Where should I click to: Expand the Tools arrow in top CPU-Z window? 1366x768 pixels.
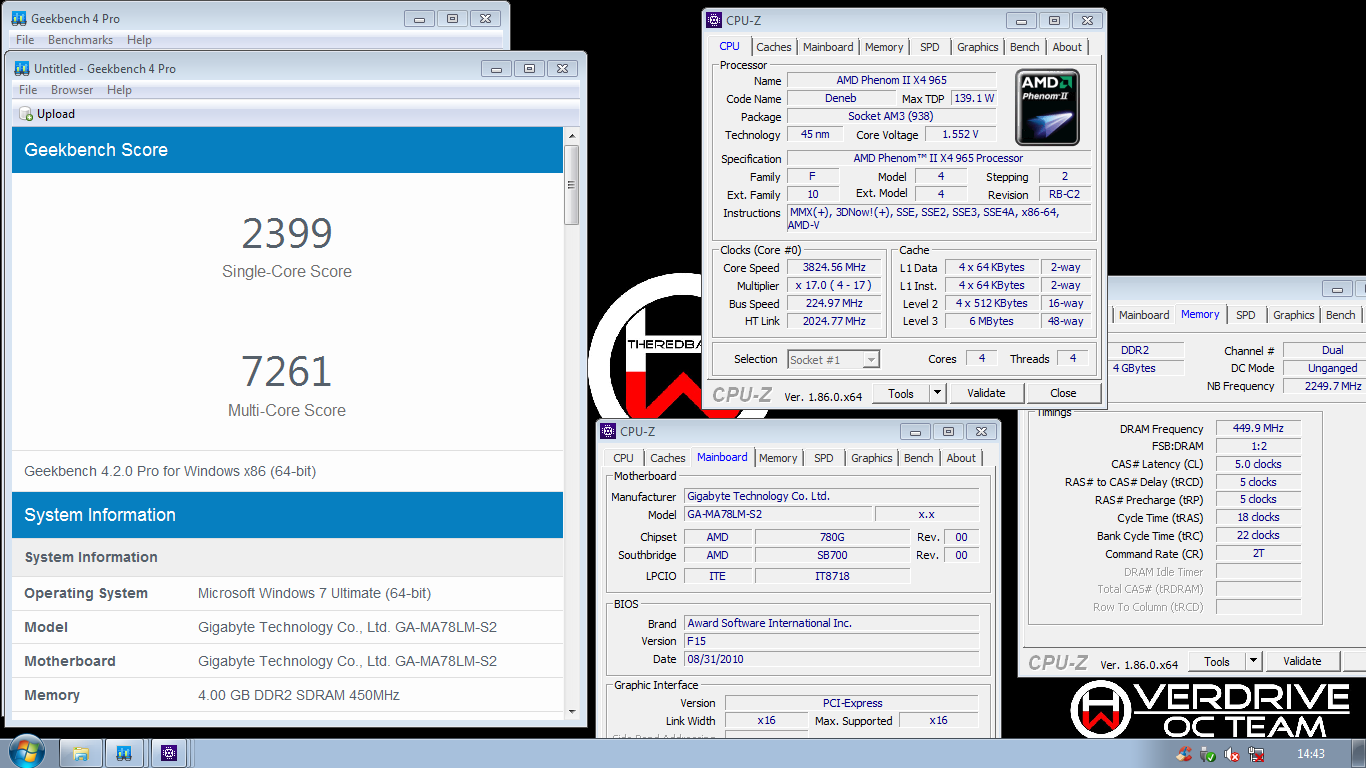tap(937, 393)
